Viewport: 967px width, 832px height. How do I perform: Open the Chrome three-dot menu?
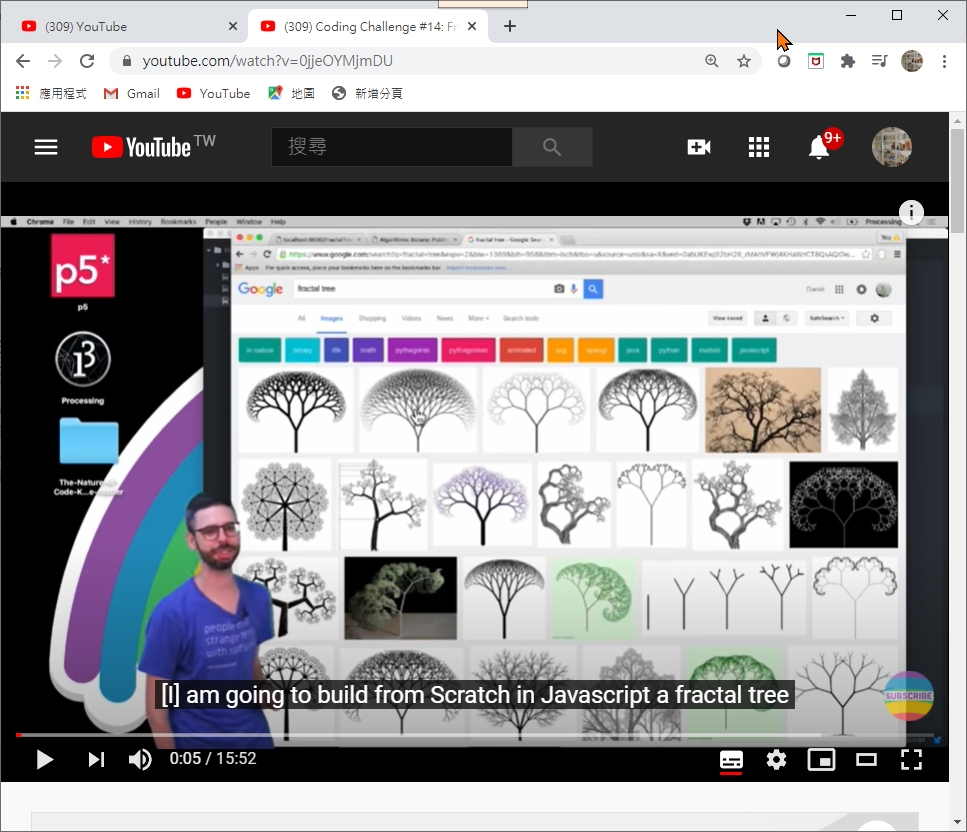944,61
